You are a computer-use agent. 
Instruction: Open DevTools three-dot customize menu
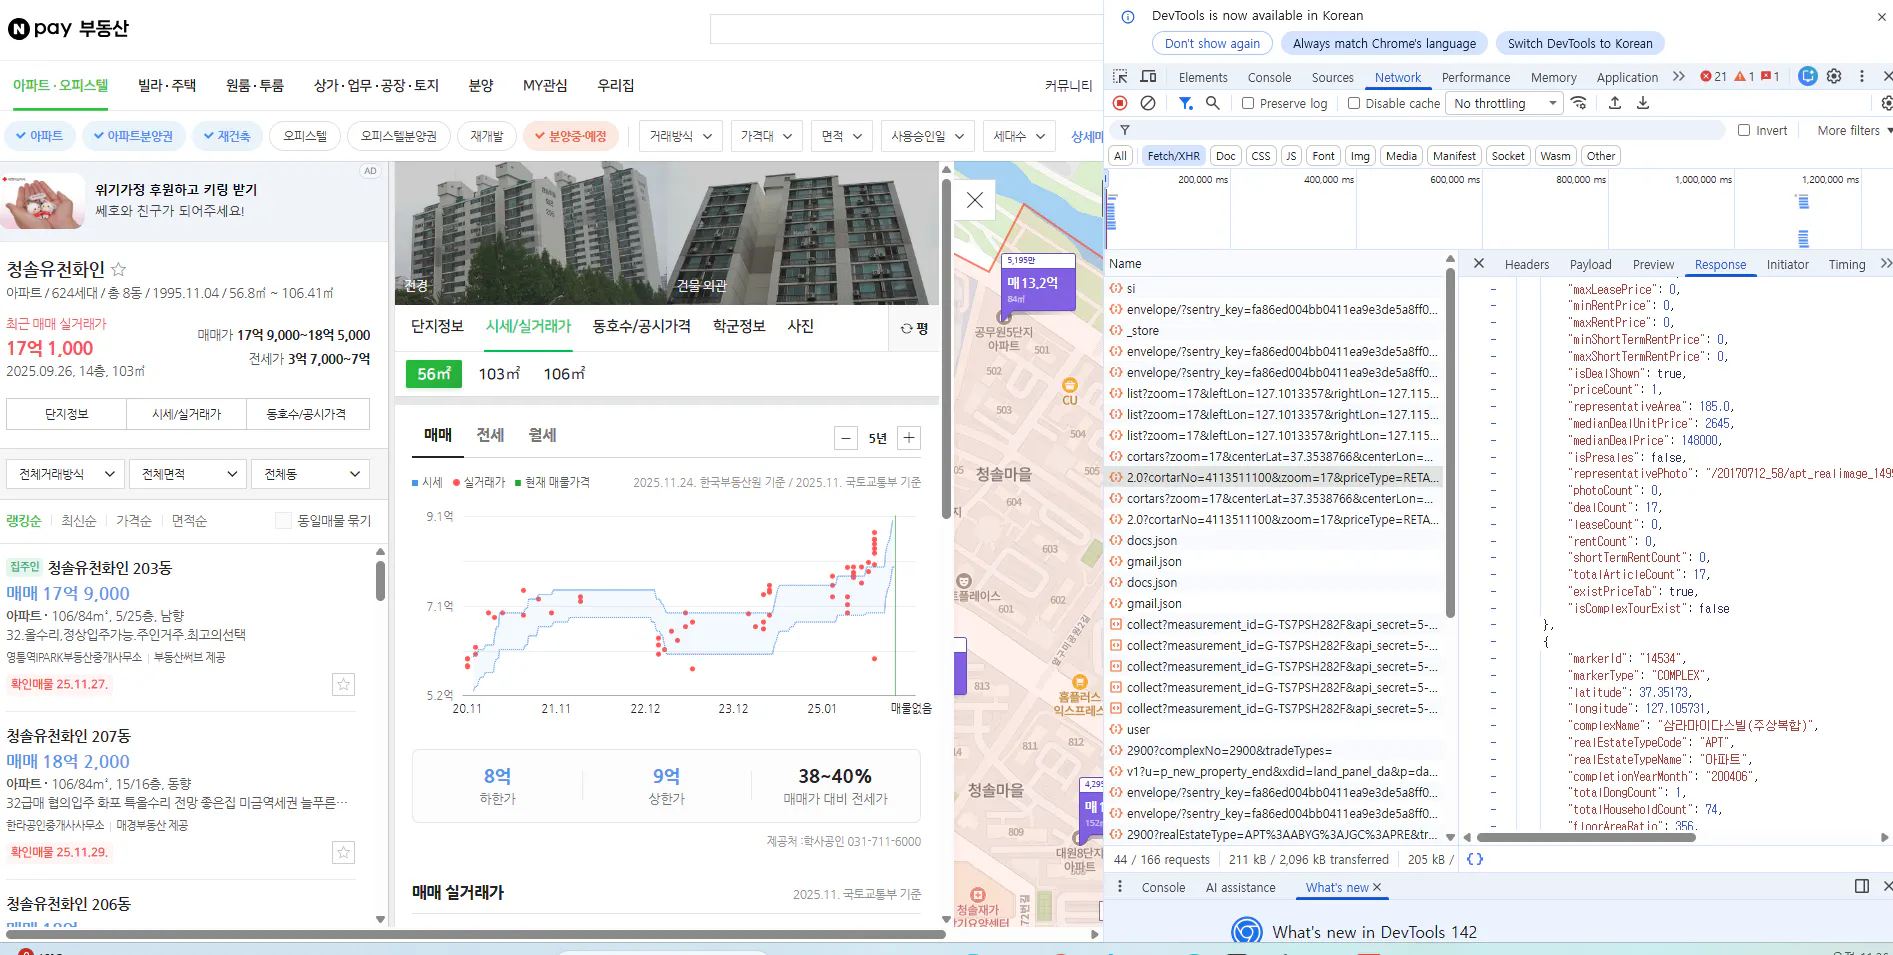(1861, 76)
